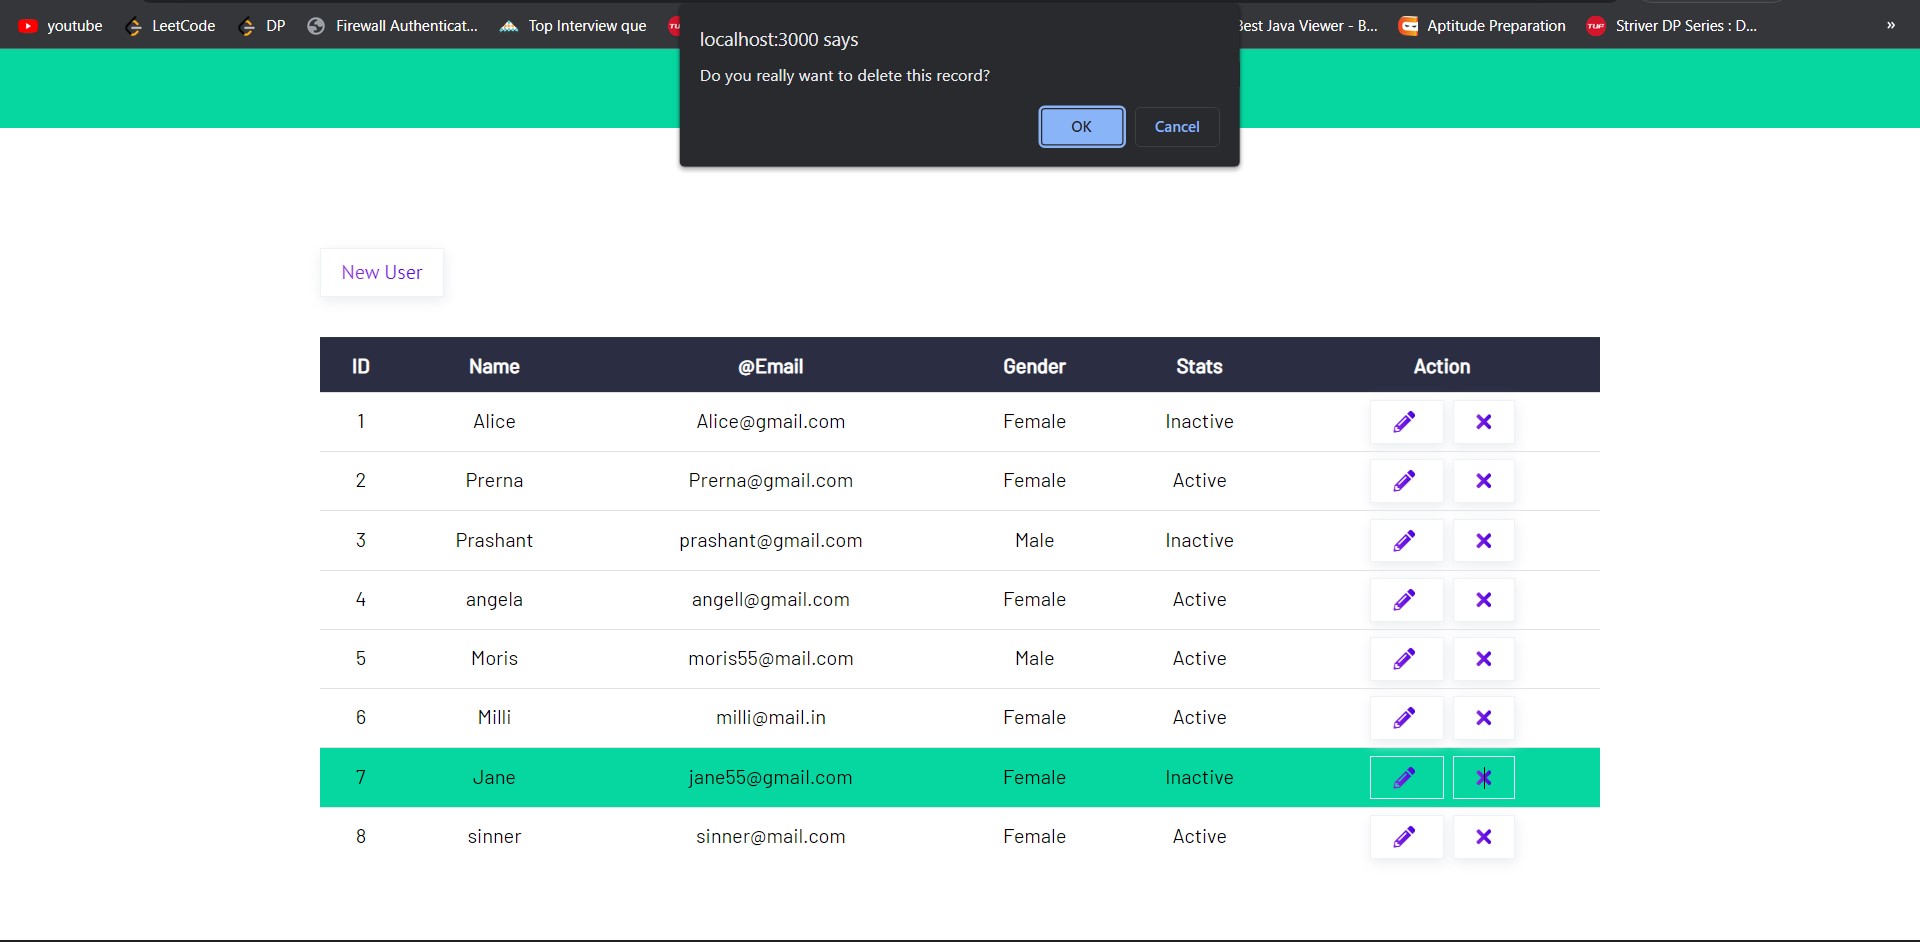Select the Prerna@gmail.com email cell
Viewport: 1920px width, 942px height.
pos(771,481)
